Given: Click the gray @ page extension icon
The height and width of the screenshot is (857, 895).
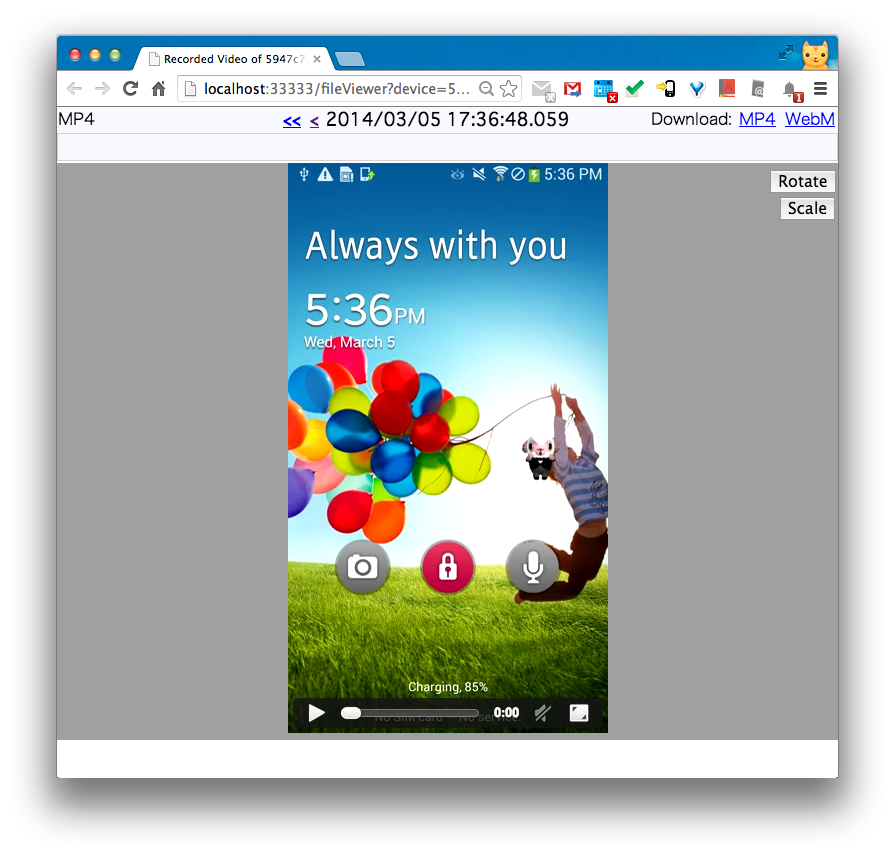Looking at the screenshot, I should click(x=757, y=88).
